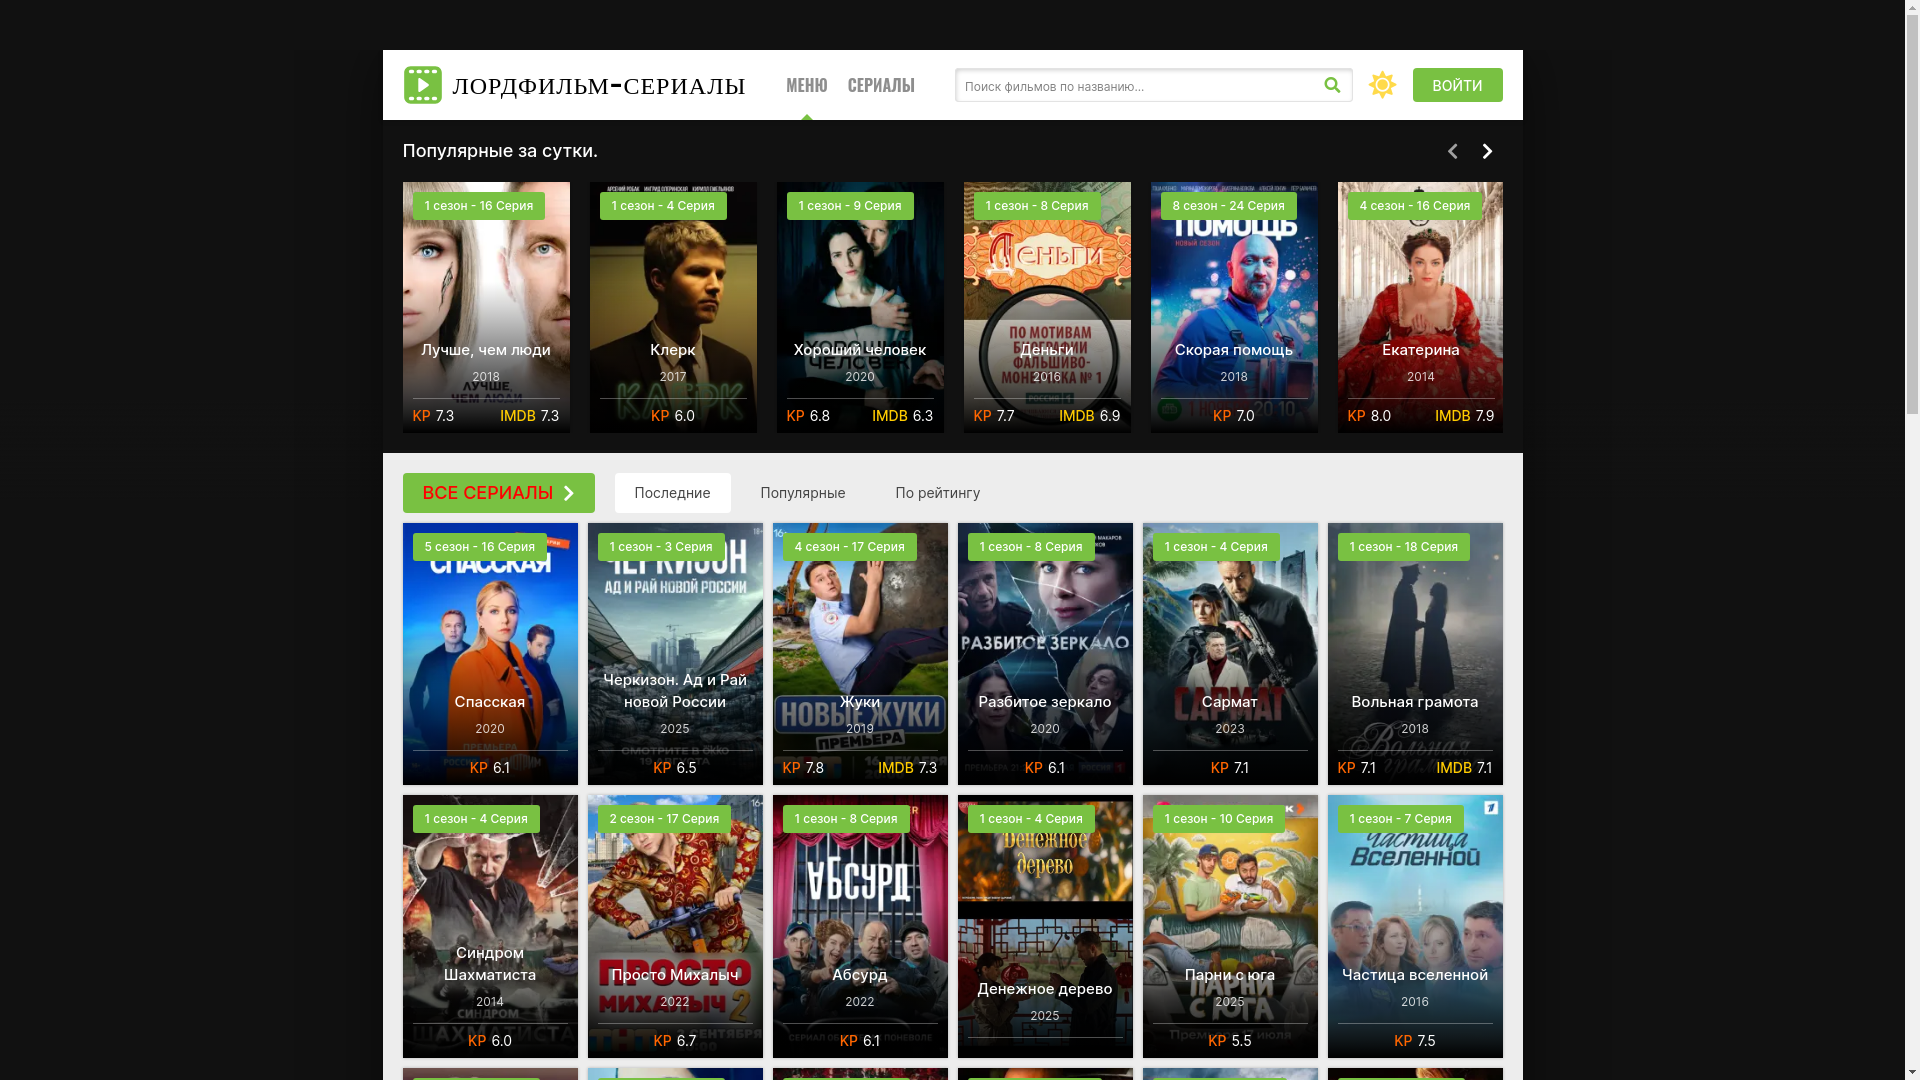Open the Клерк series card
The image size is (1920, 1080).
tap(673, 307)
